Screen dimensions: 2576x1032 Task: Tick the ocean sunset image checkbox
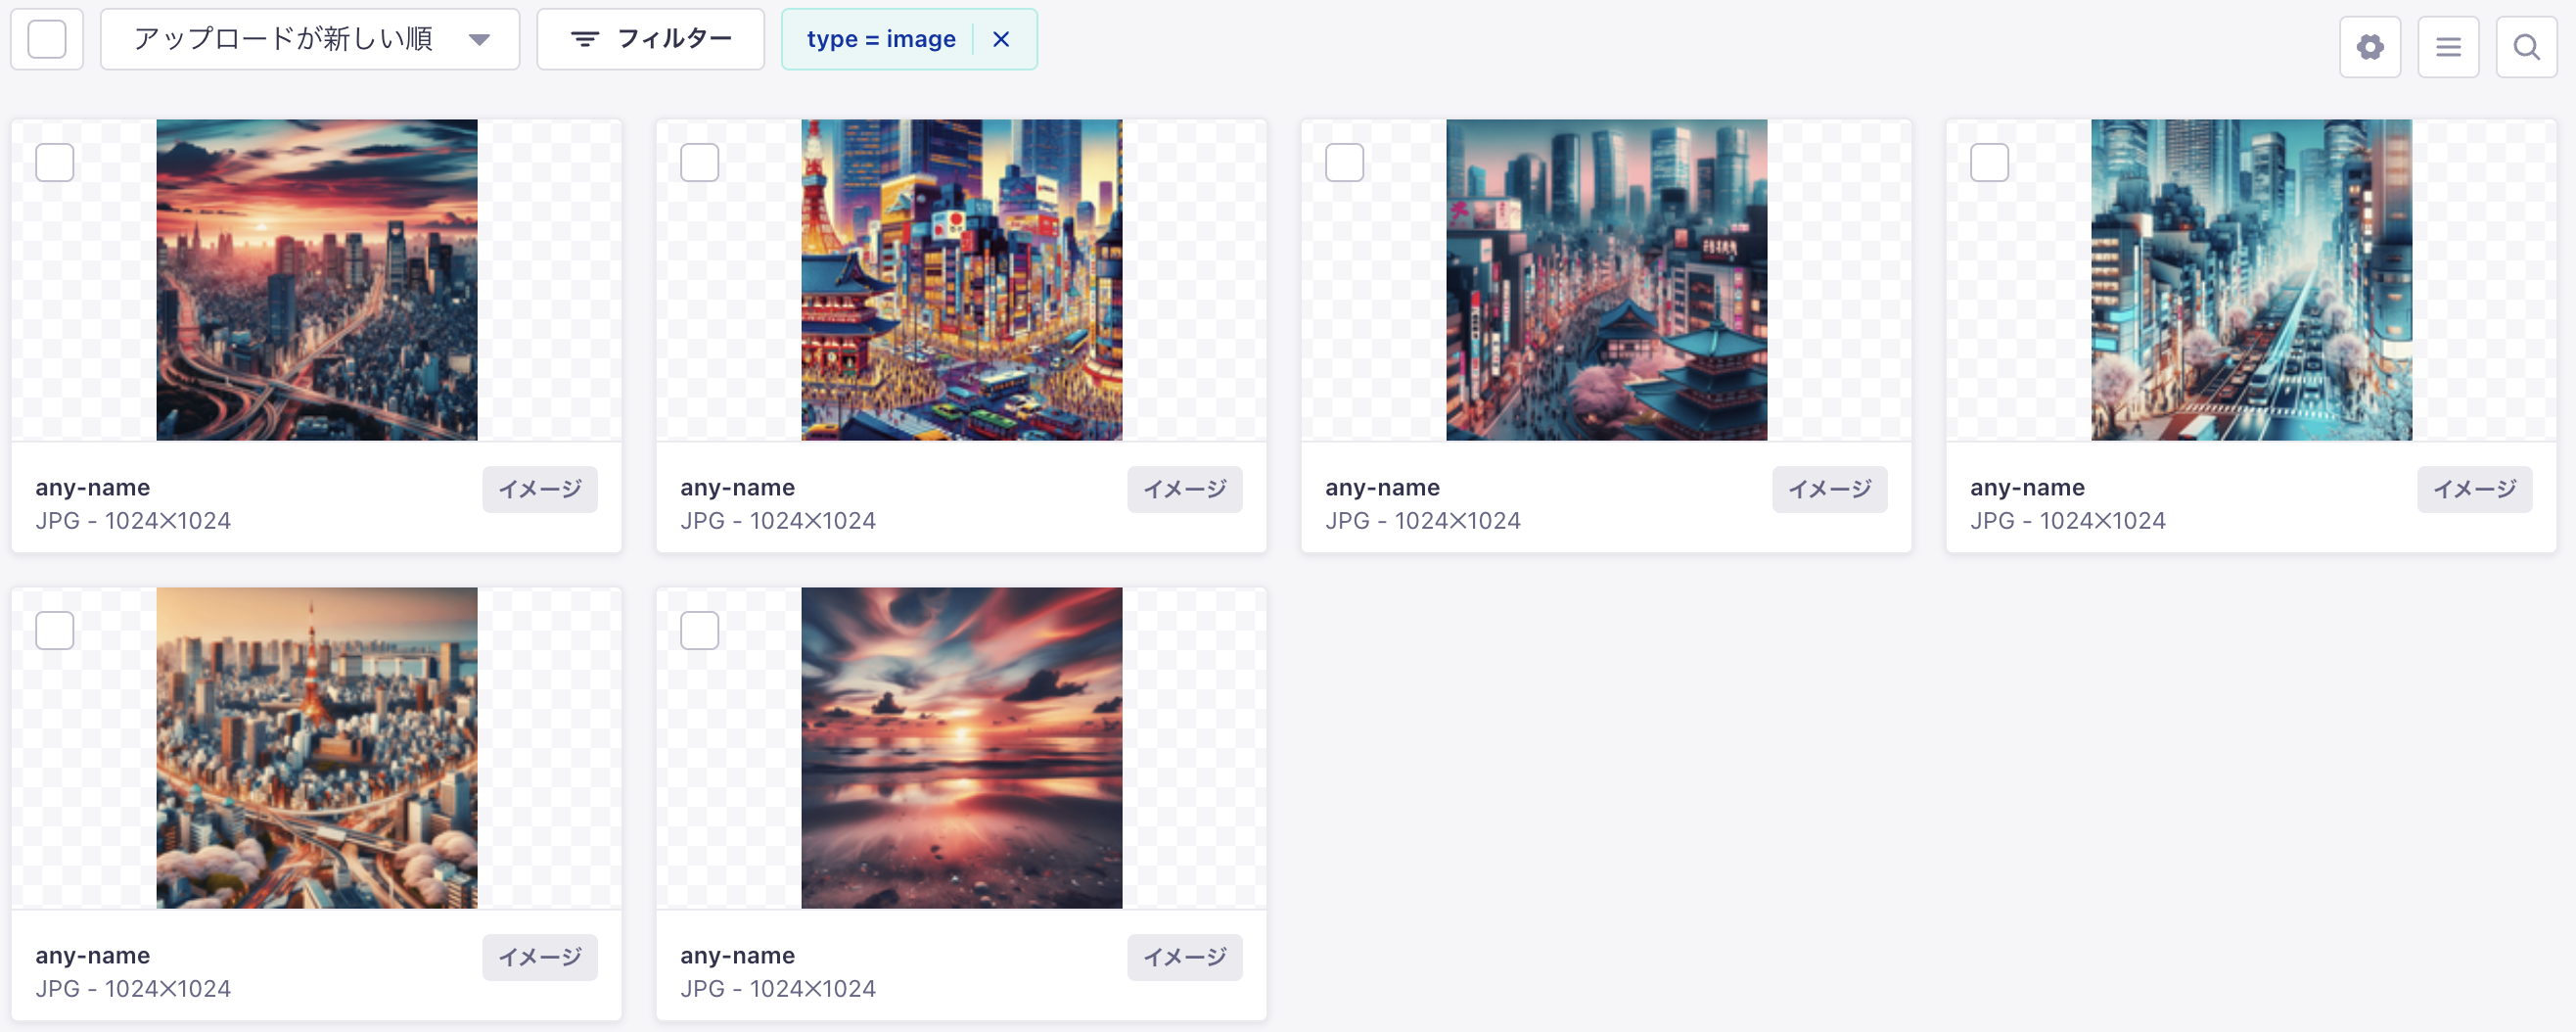click(700, 630)
